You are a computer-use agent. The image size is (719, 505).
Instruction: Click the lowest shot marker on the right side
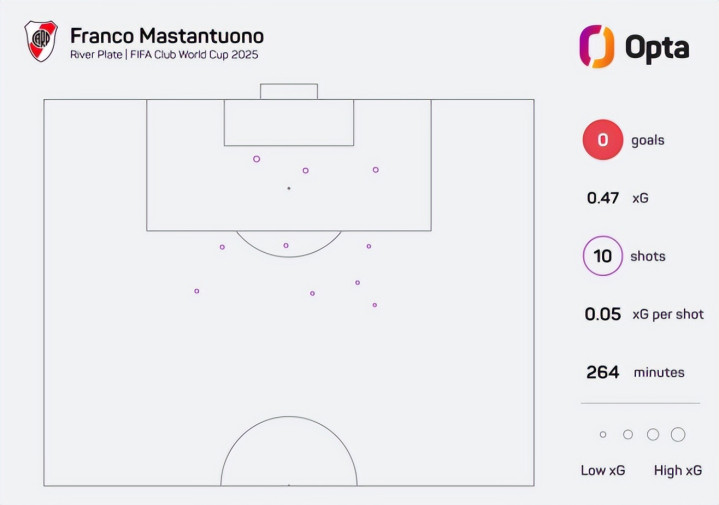pos(375,305)
